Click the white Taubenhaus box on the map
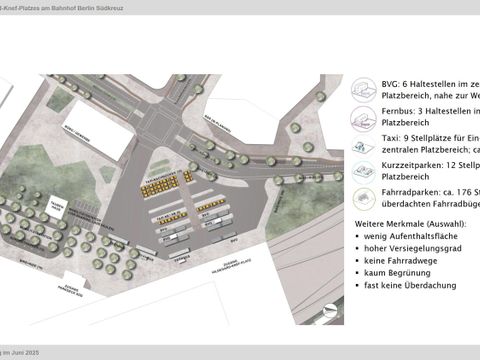 [x=58, y=207]
